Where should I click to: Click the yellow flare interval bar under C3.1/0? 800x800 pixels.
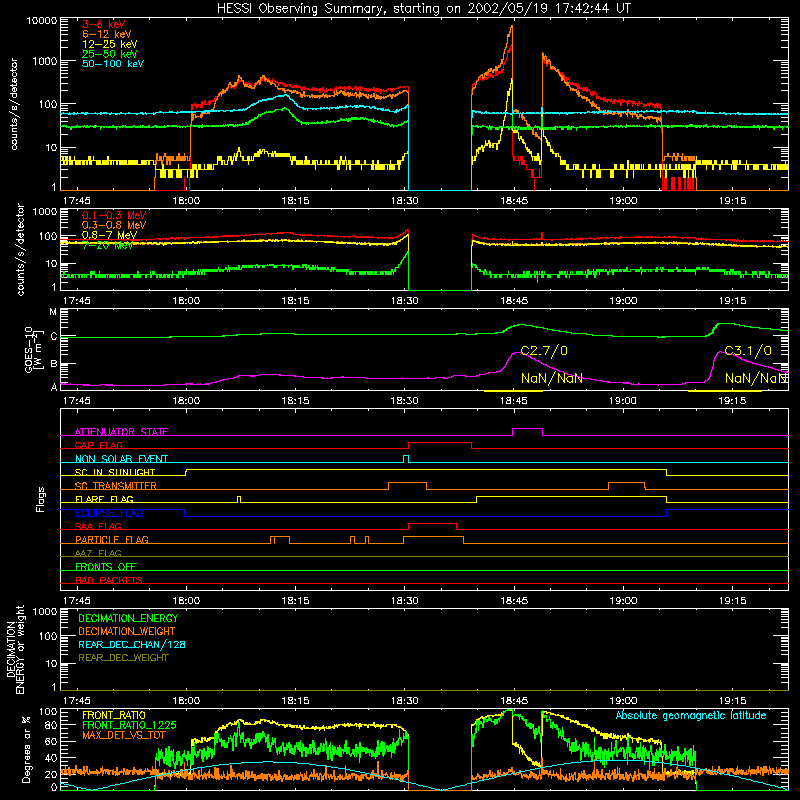coord(724,391)
